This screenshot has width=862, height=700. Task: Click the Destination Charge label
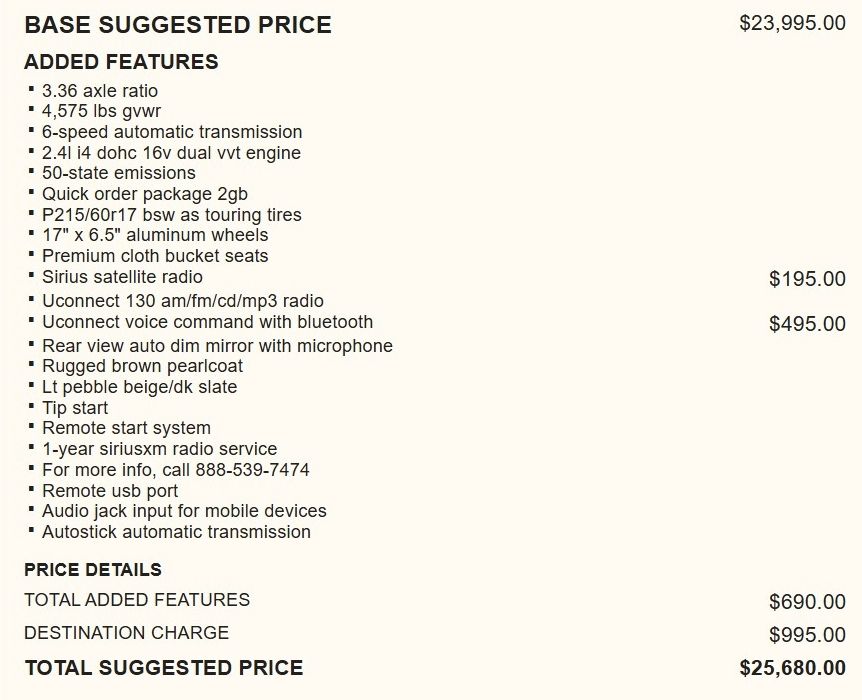pos(126,633)
